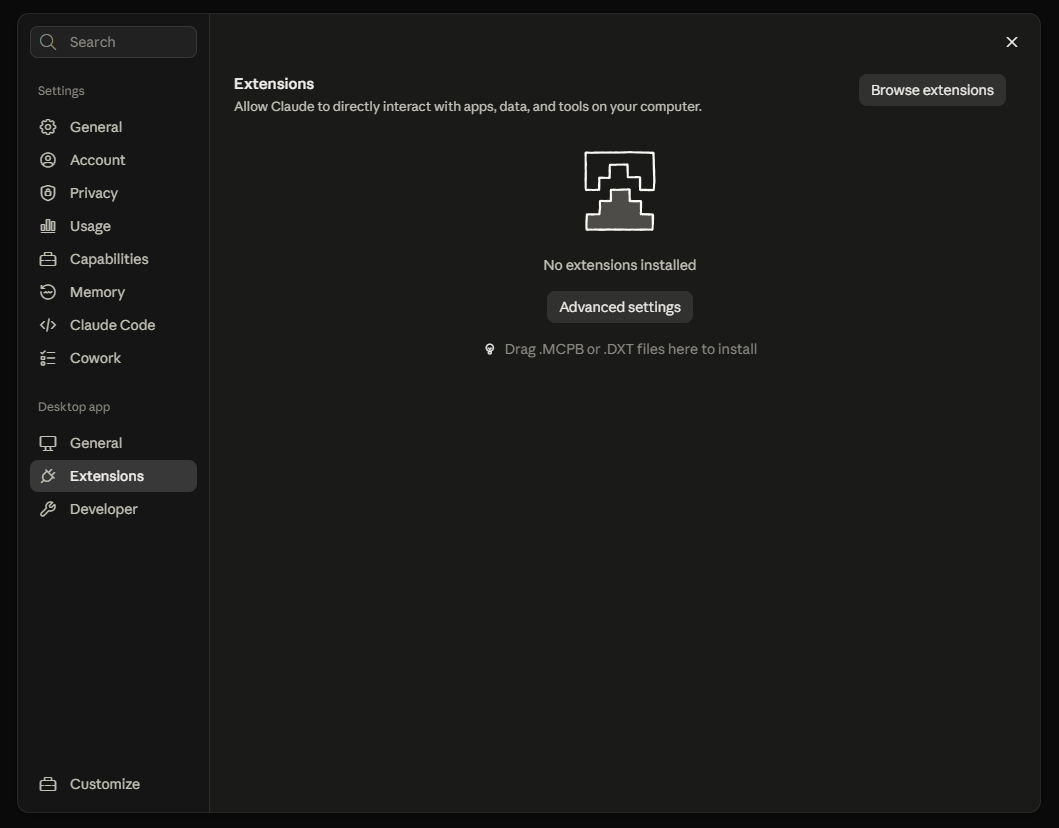Image resolution: width=1059 pixels, height=828 pixels.
Task: Go to Privacy settings
Action: coord(113,193)
